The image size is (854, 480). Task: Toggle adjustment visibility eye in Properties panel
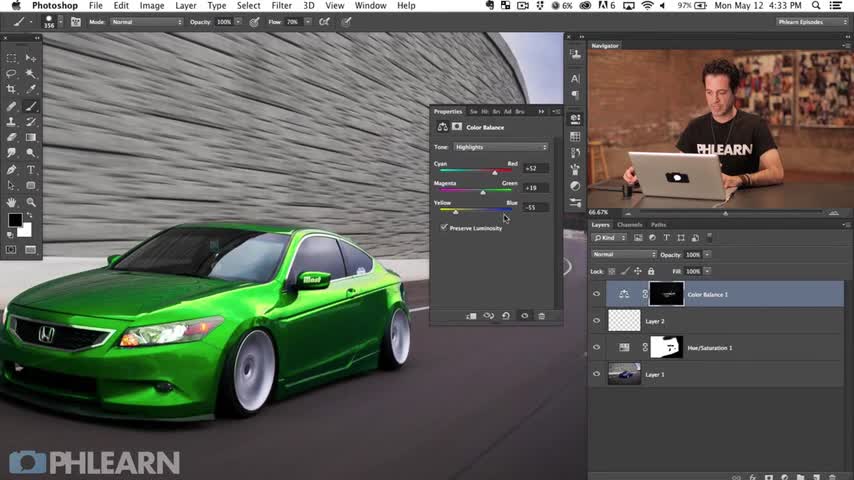(x=524, y=316)
